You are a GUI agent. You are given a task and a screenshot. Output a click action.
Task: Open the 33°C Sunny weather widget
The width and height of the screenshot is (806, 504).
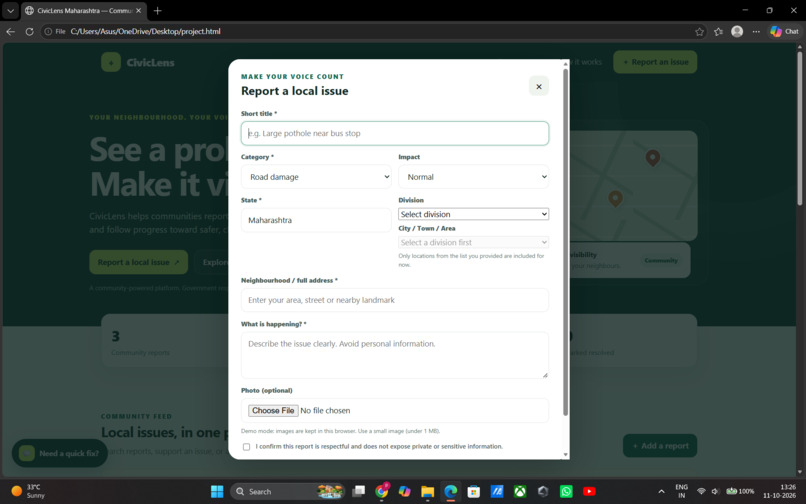click(28, 491)
